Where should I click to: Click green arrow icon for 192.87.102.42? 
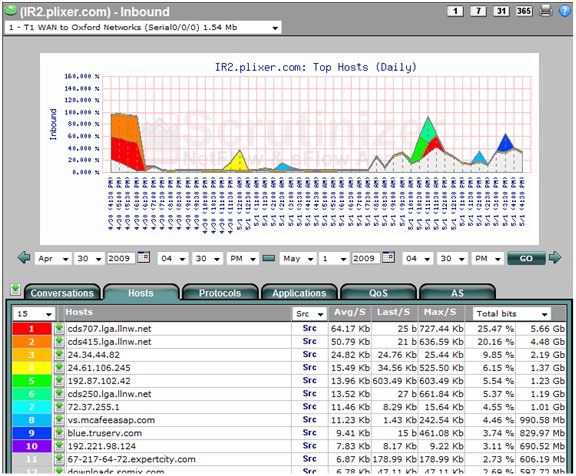point(59,381)
